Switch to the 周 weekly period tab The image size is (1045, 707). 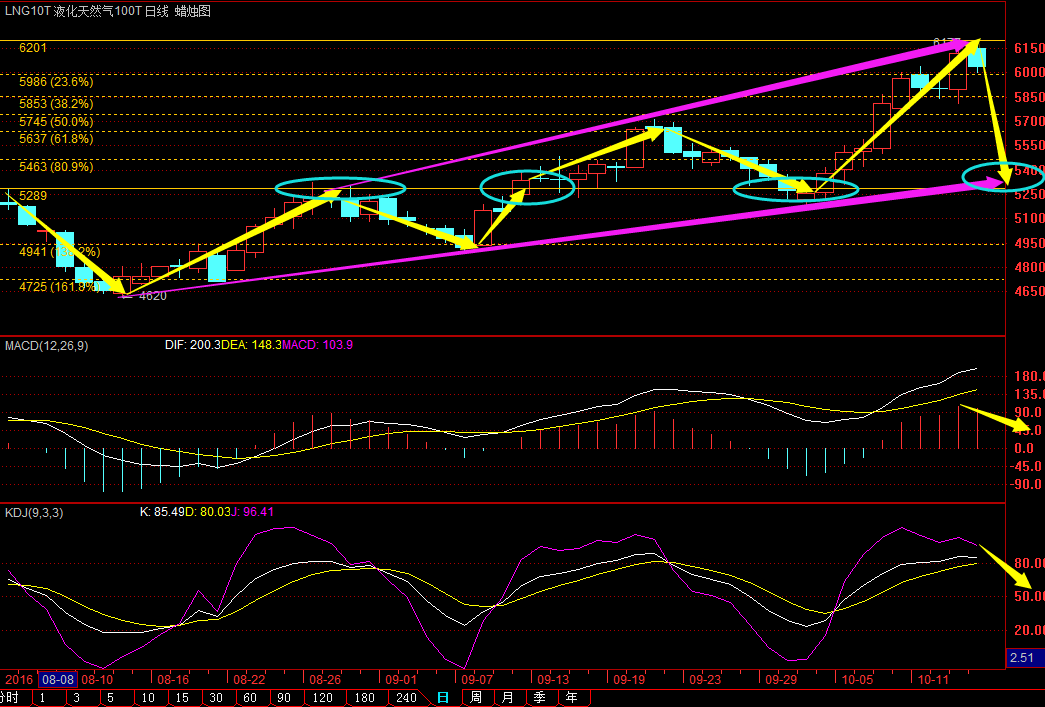click(476, 697)
